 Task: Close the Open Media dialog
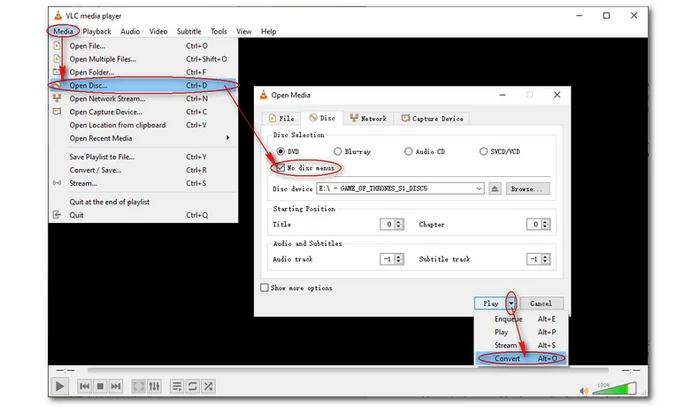pyautogui.click(x=557, y=95)
